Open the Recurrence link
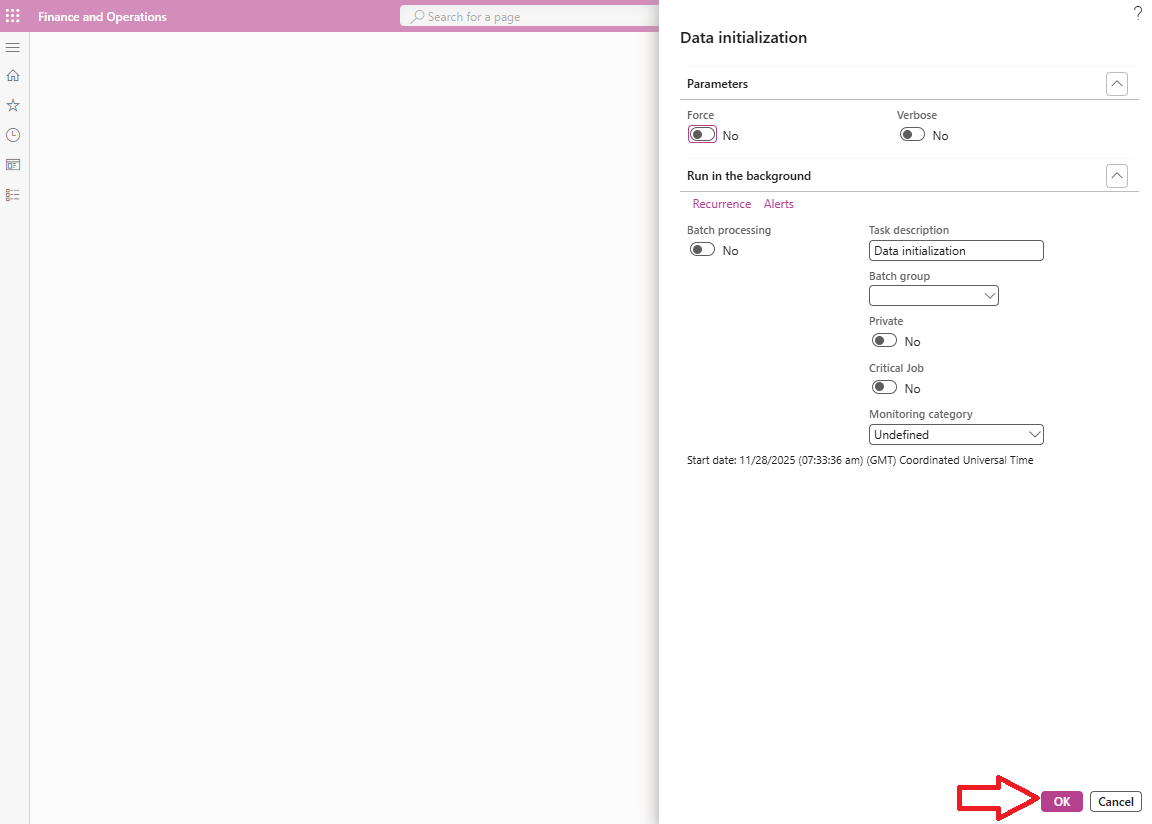 tap(721, 204)
